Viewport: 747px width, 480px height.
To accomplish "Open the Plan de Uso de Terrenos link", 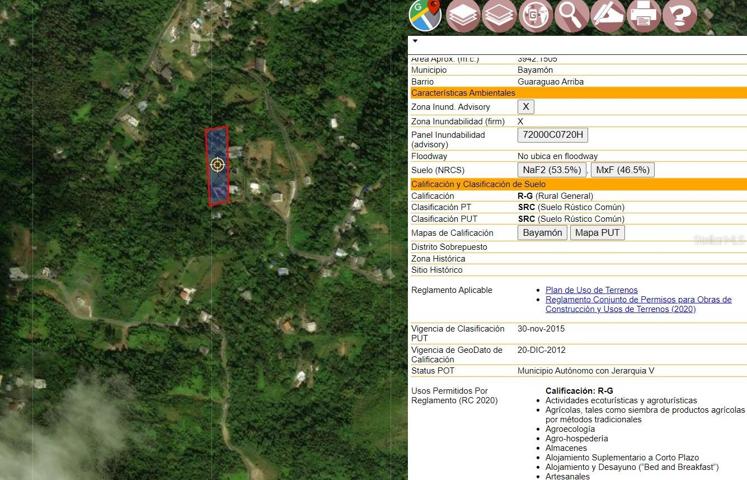I will coord(591,290).
